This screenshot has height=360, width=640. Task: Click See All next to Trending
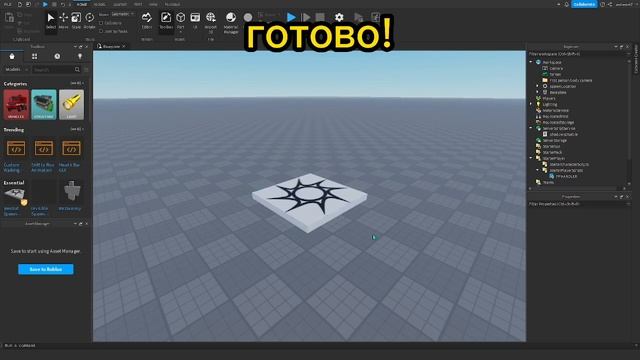pyautogui.click(x=76, y=129)
